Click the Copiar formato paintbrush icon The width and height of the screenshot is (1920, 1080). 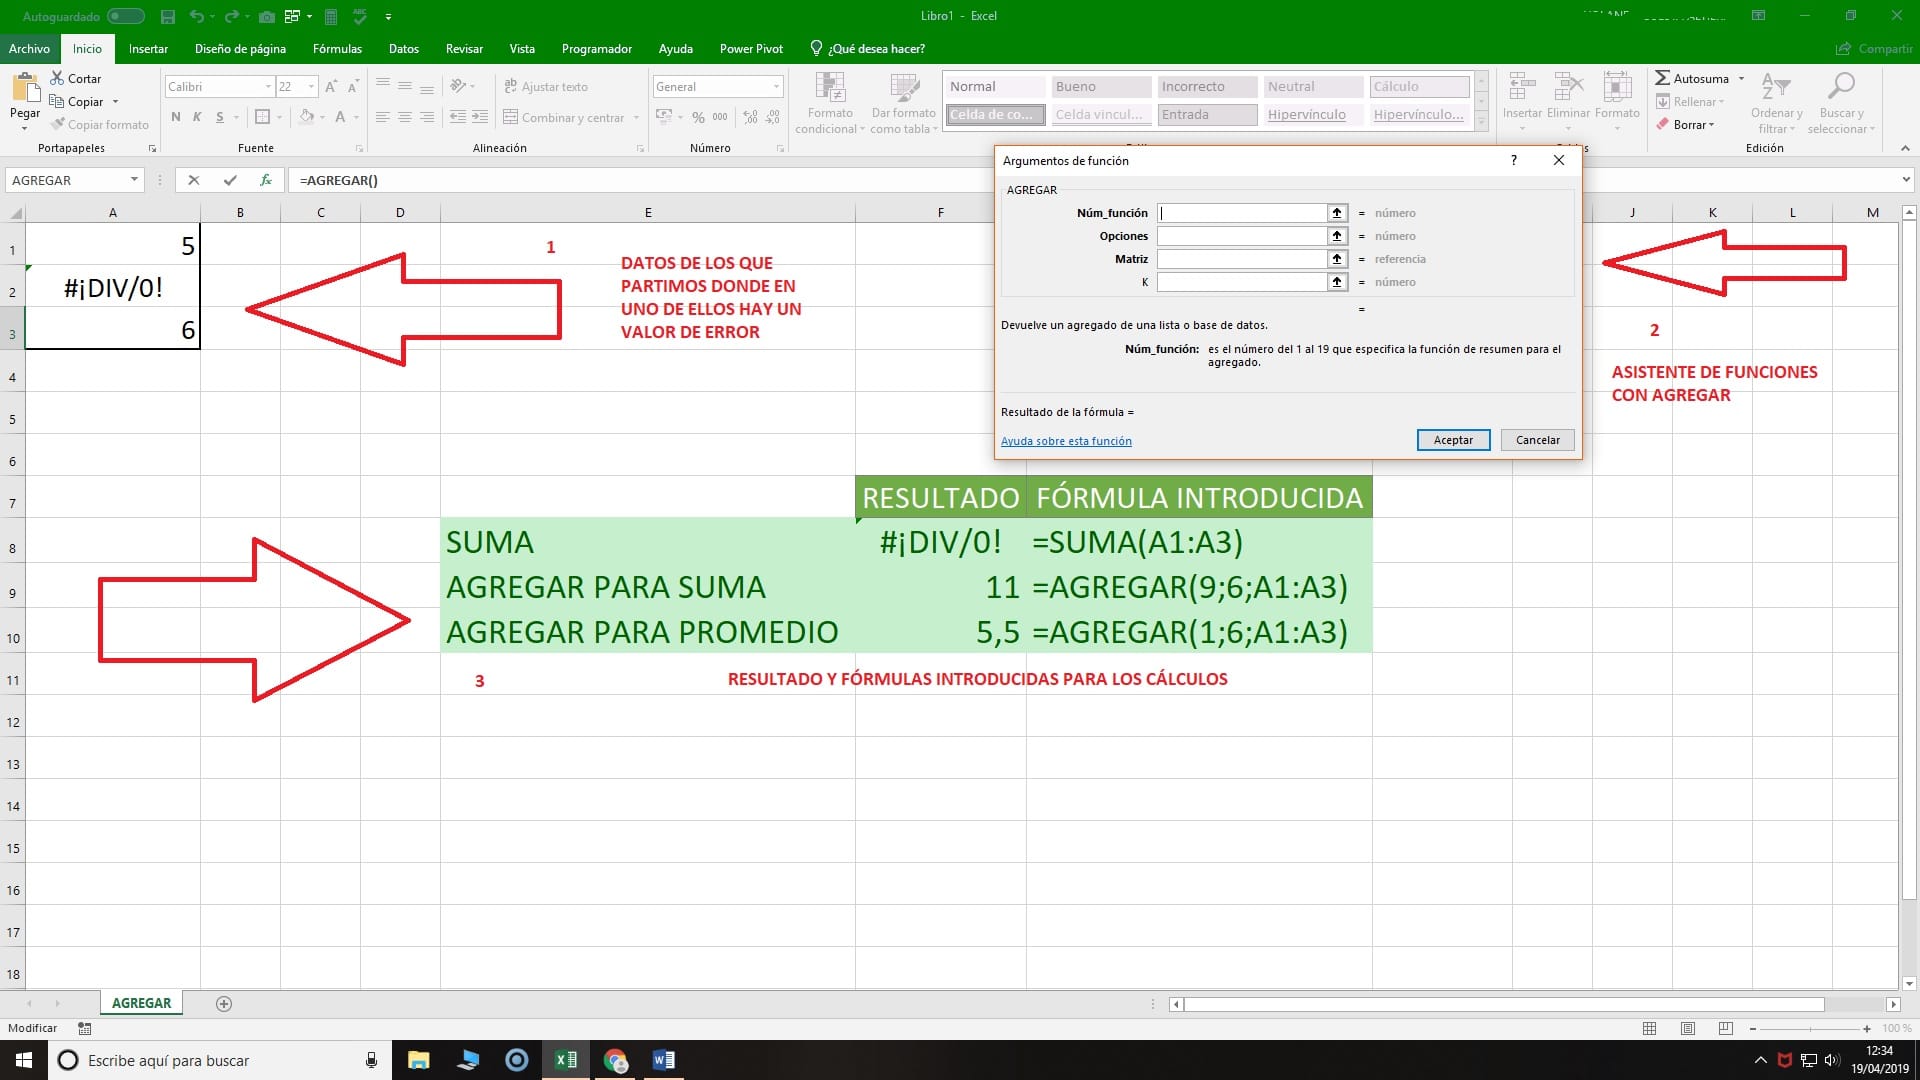[58, 125]
